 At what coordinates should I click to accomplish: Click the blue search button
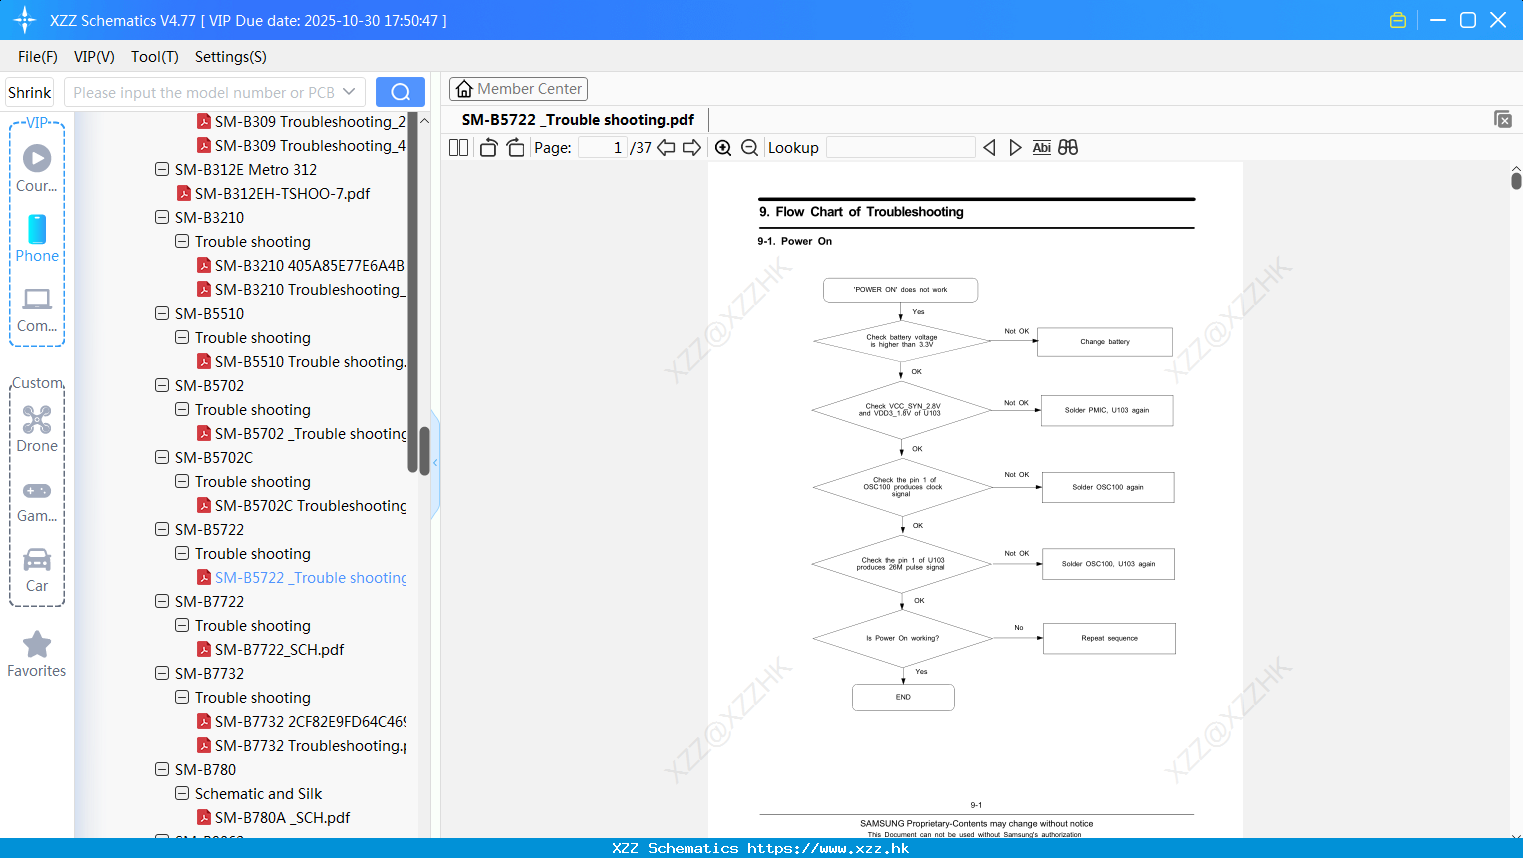(x=400, y=92)
